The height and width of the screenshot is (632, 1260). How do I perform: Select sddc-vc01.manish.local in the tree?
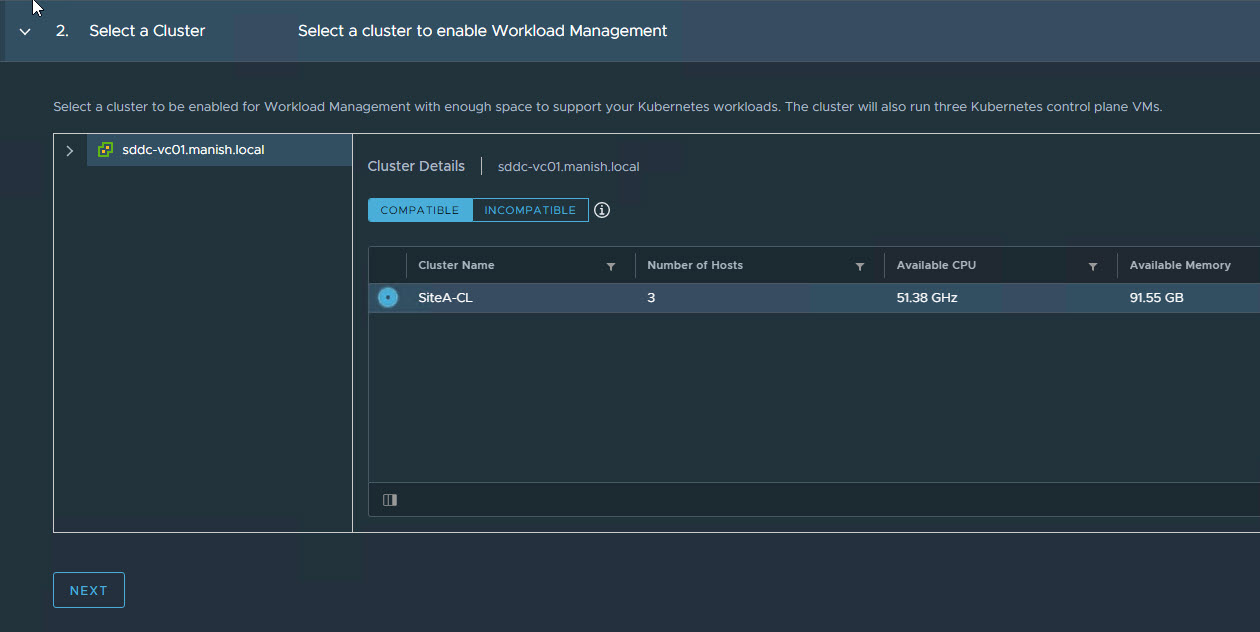[193, 150]
